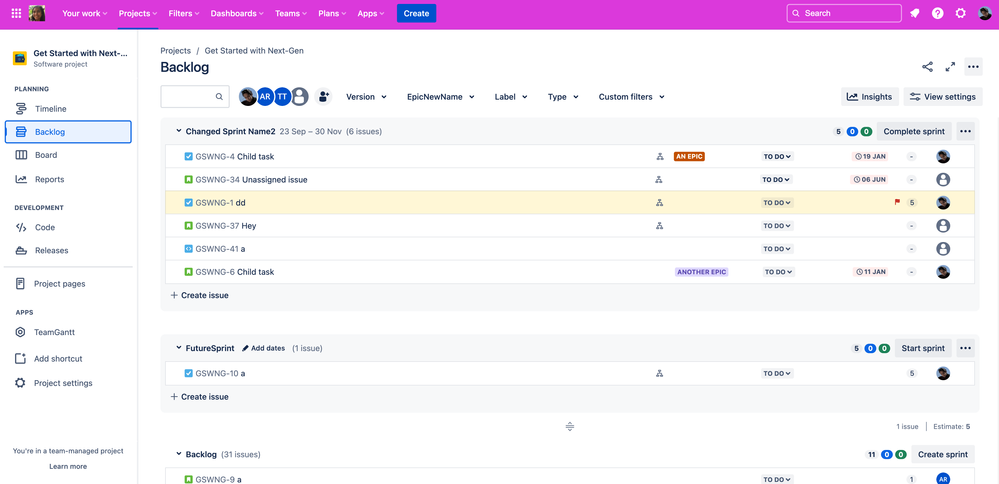Open the Type filter dropdown
Screen dimensions: 999x484
click(563, 97)
